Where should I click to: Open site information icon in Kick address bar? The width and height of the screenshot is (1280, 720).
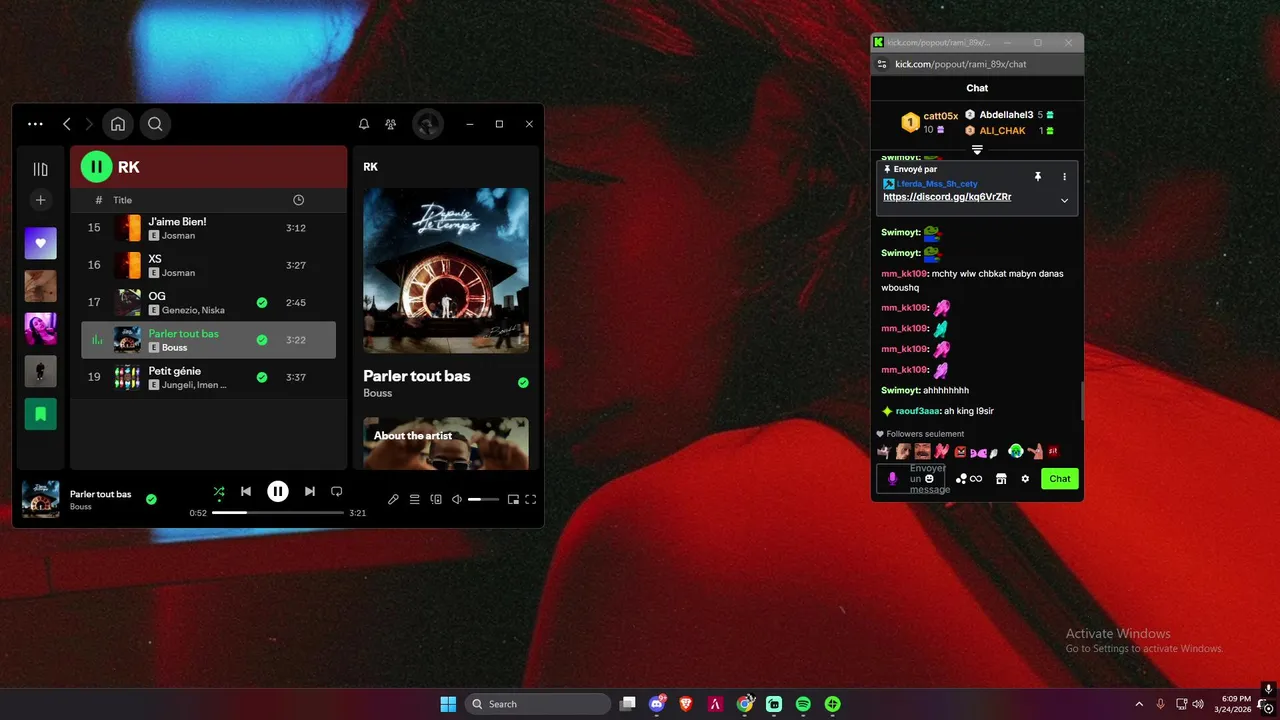[882, 64]
